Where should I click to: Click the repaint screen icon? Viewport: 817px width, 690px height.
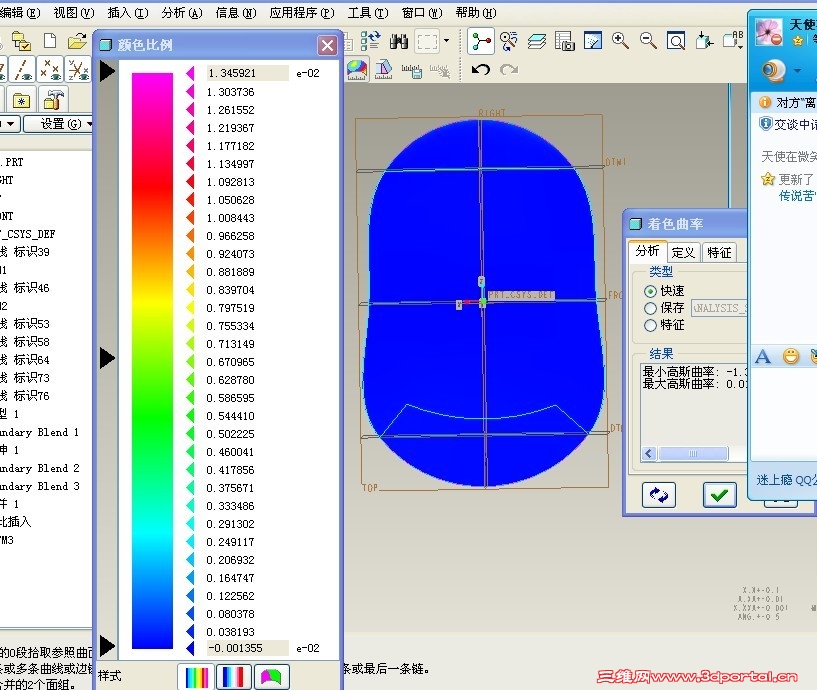tap(592, 41)
